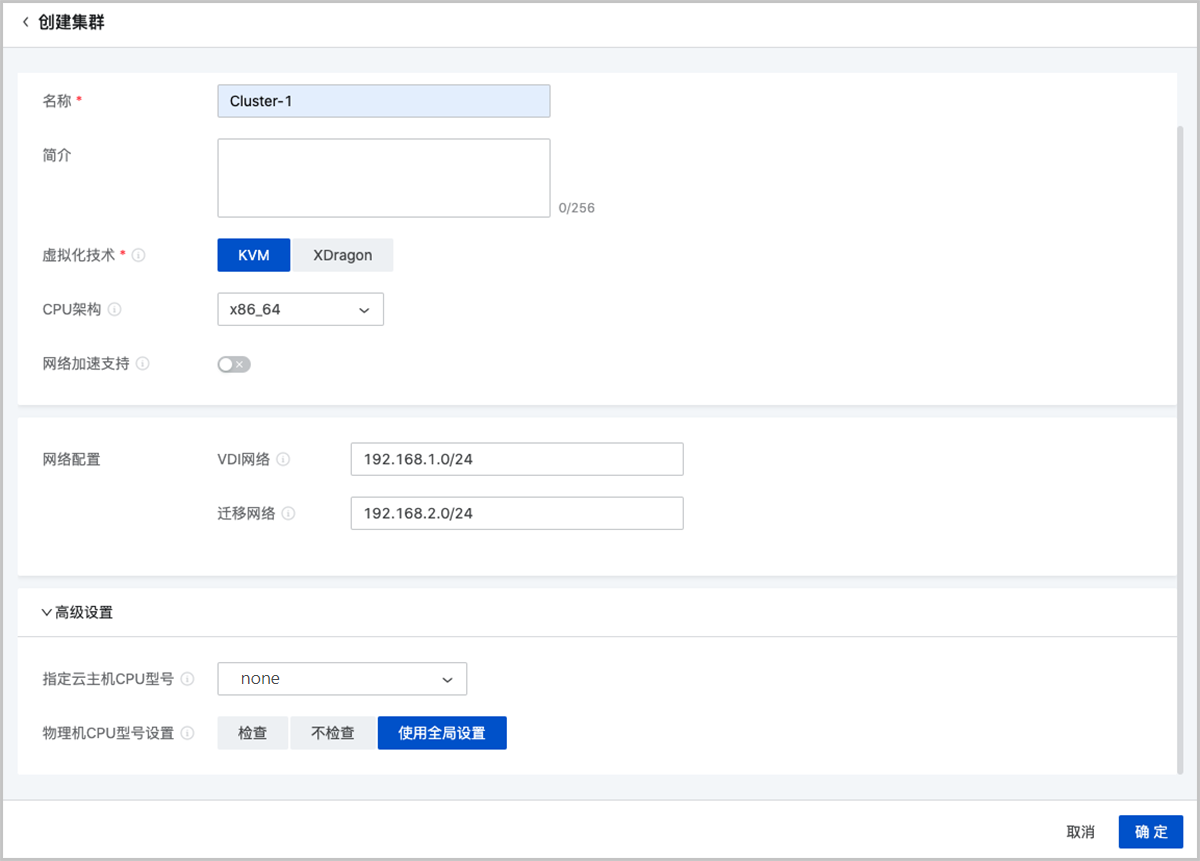Click the info icon next to 指定云主机CPU型号
The height and width of the screenshot is (861, 1200).
point(188,679)
